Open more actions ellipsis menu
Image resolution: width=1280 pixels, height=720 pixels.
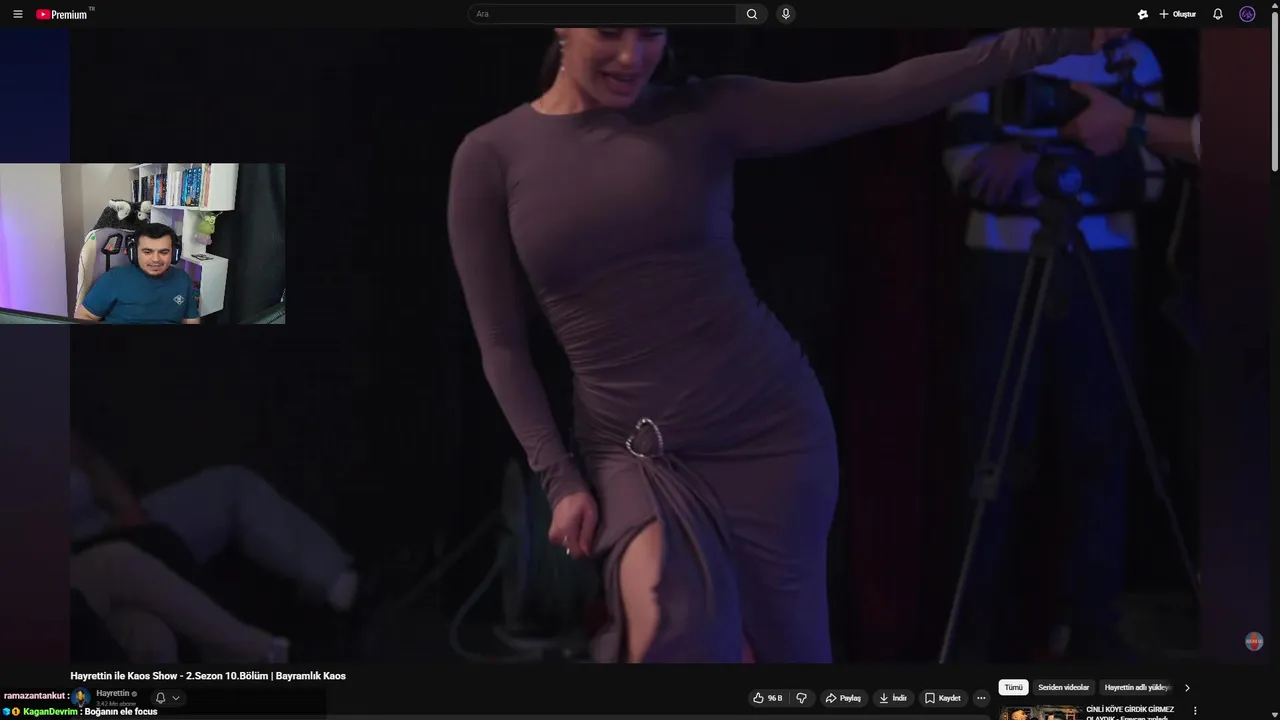point(981,698)
